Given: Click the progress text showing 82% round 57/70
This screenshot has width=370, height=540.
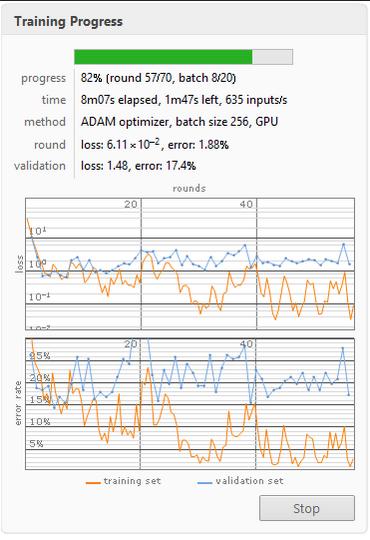Looking at the screenshot, I should click(x=158, y=78).
